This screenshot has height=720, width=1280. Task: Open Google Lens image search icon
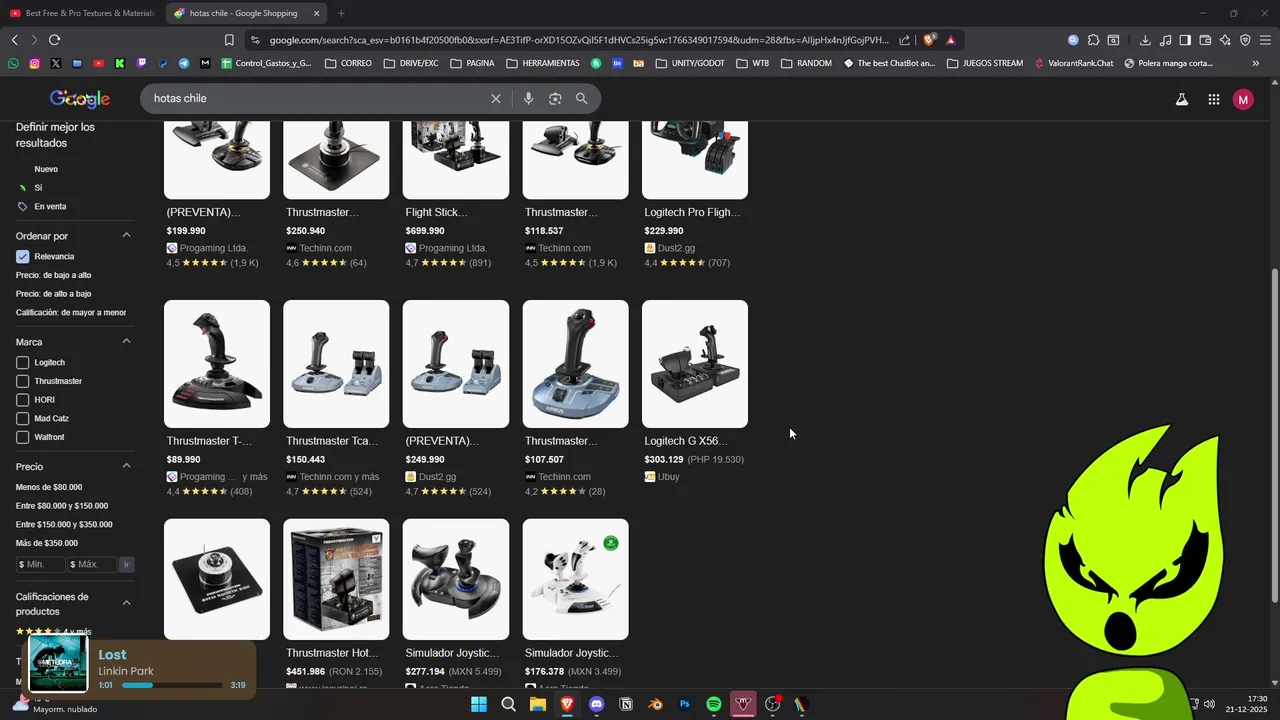555,99
